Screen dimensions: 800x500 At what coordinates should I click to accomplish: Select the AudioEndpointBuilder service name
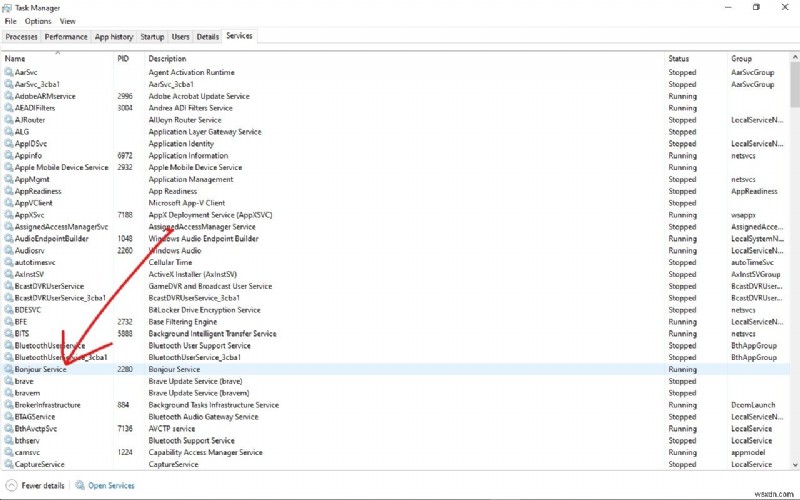(x=52, y=239)
